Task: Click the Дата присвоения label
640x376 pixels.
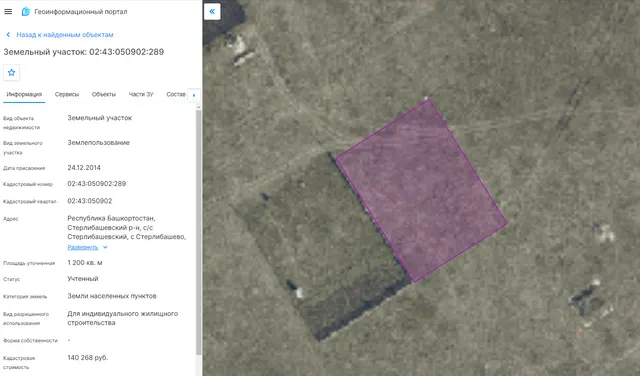Action: pos(24,168)
